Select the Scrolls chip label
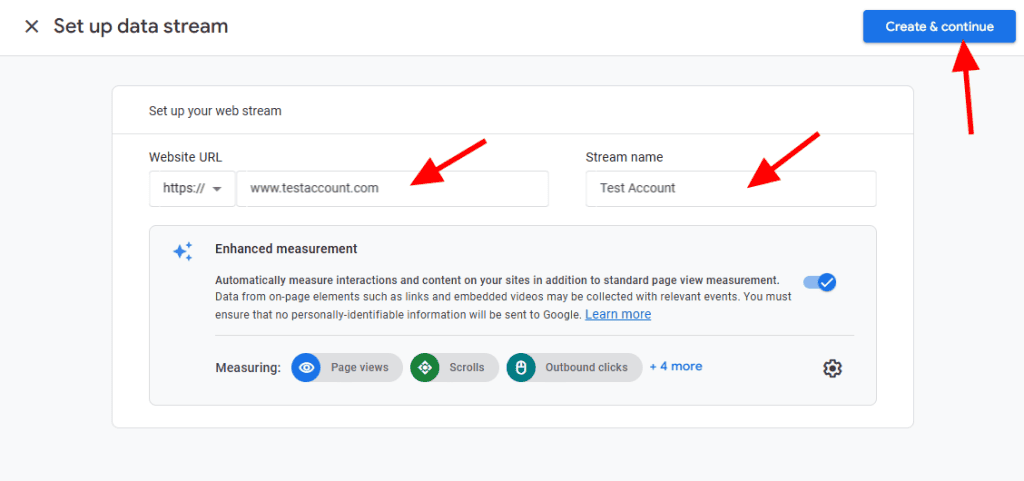The height and width of the screenshot is (481, 1024). pos(466,367)
